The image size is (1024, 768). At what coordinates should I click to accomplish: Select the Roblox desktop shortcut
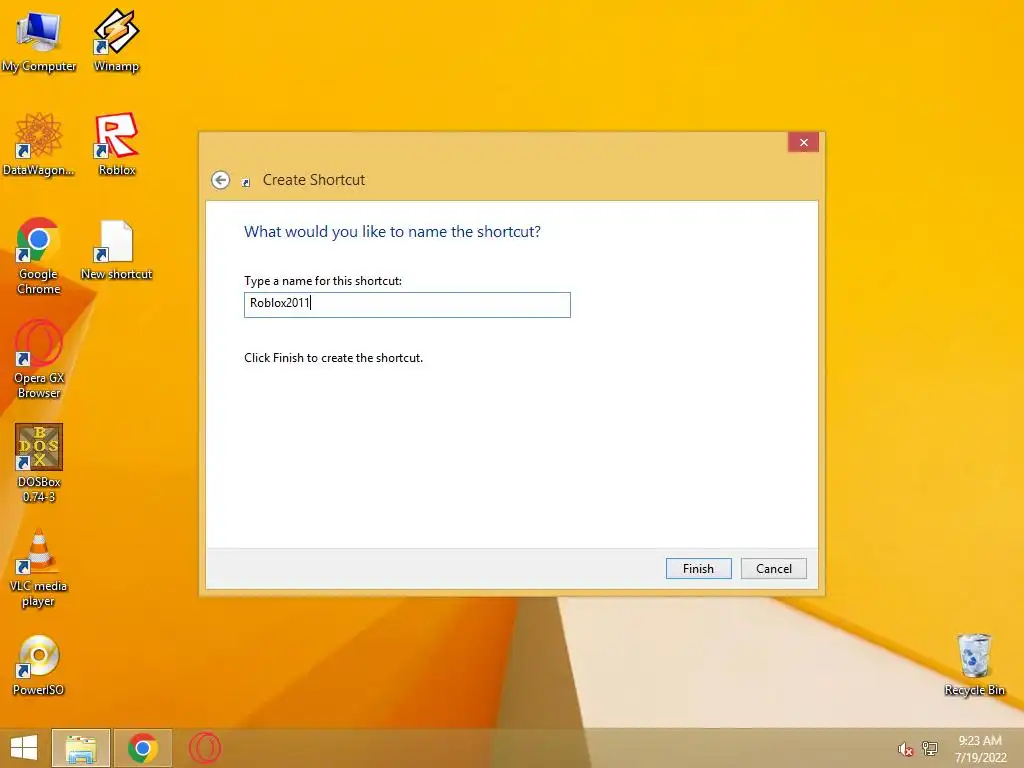[116, 144]
